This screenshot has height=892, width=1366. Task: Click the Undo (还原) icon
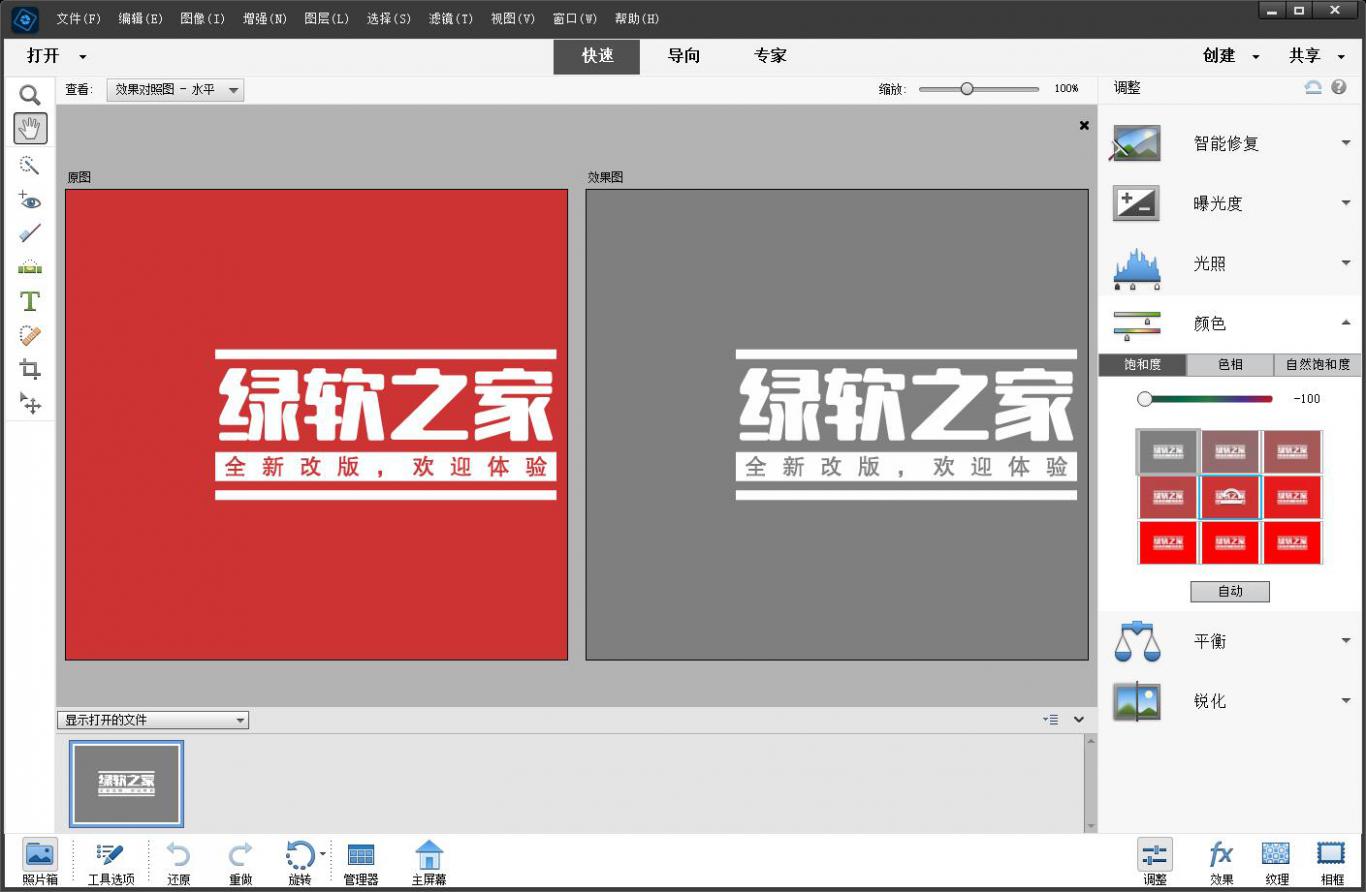pyautogui.click(x=178, y=862)
